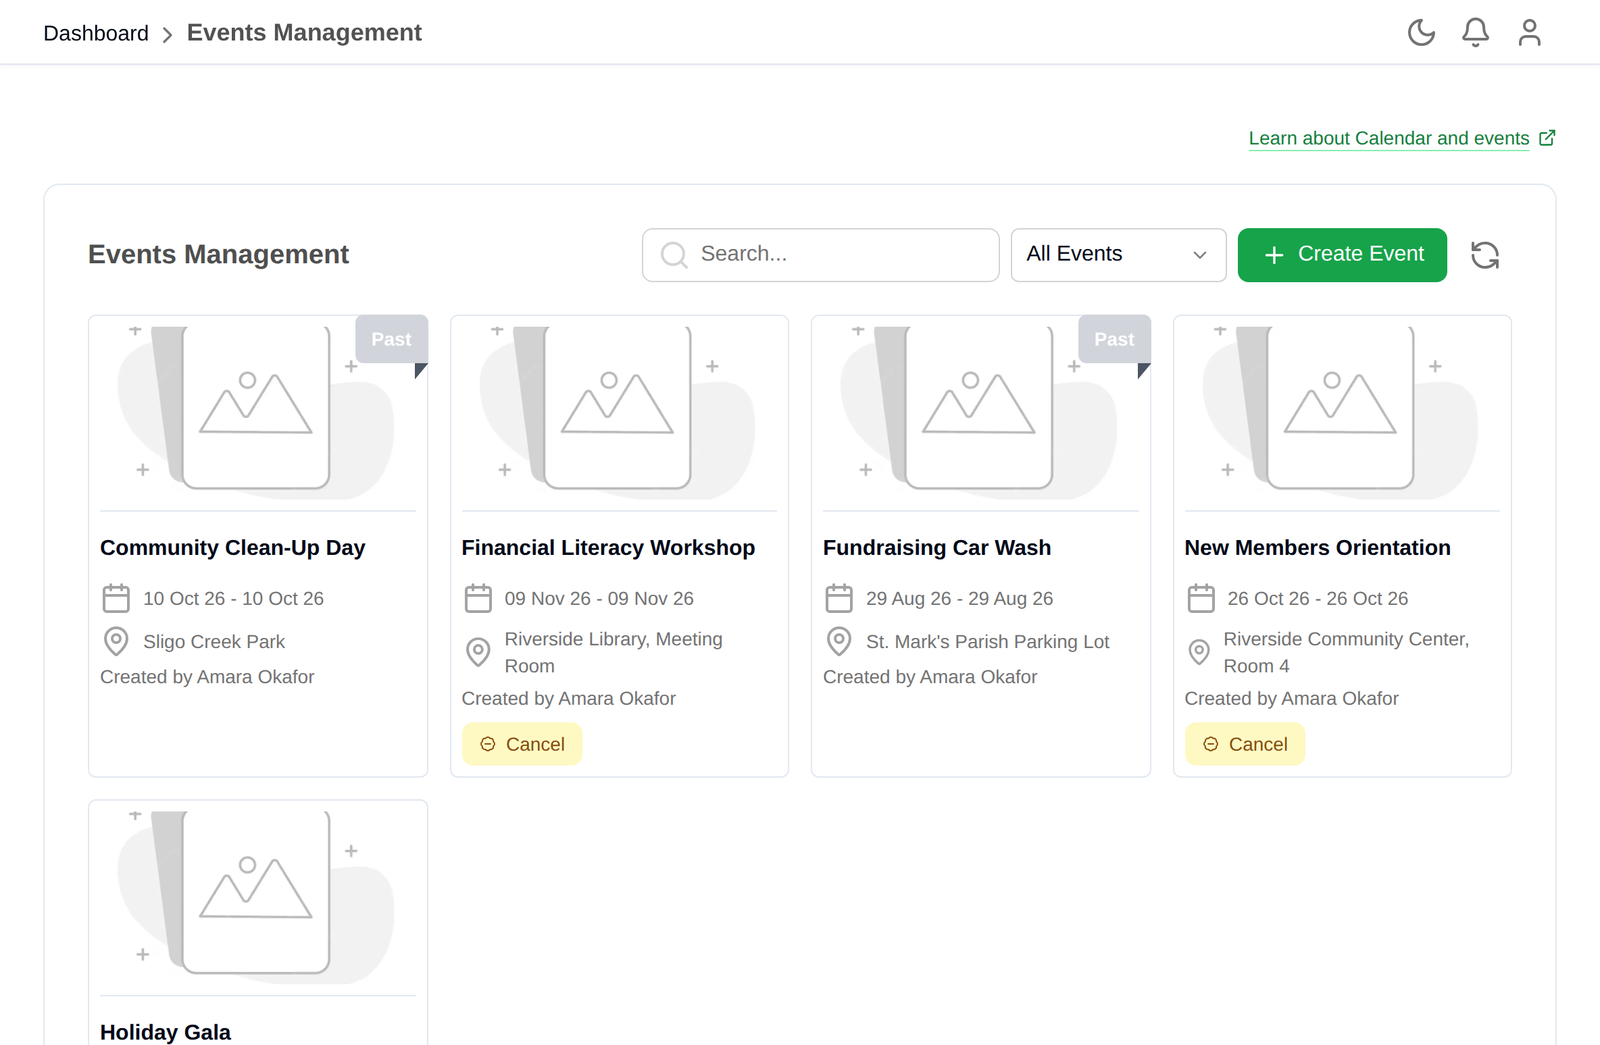Screen dimensions: 1600x1045
Task: Click location pin beside Sligo Creek Park
Action: [x=116, y=641]
